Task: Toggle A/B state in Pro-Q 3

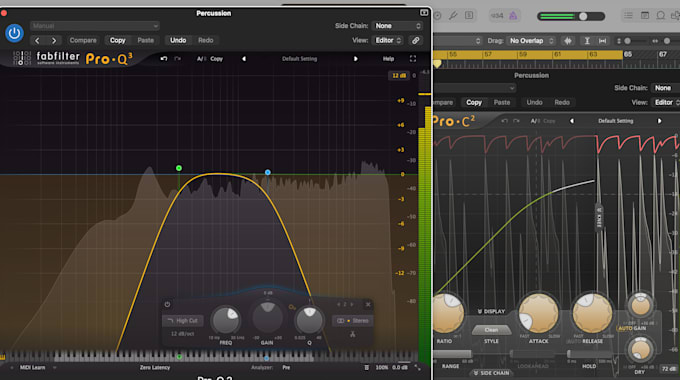Action: point(200,59)
